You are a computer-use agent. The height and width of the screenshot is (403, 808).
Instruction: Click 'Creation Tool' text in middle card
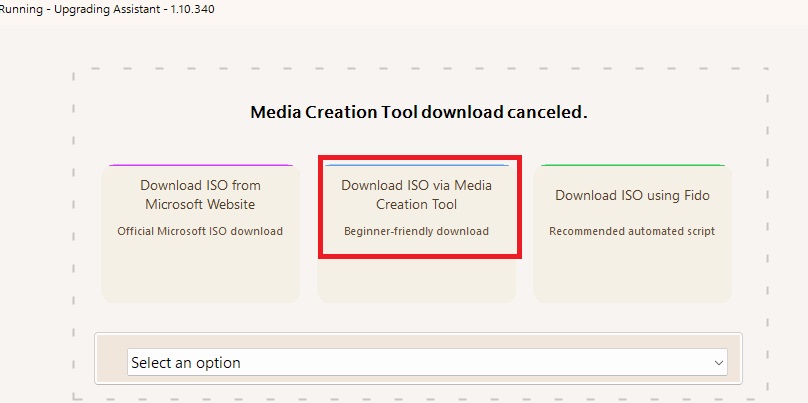[x=416, y=205]
